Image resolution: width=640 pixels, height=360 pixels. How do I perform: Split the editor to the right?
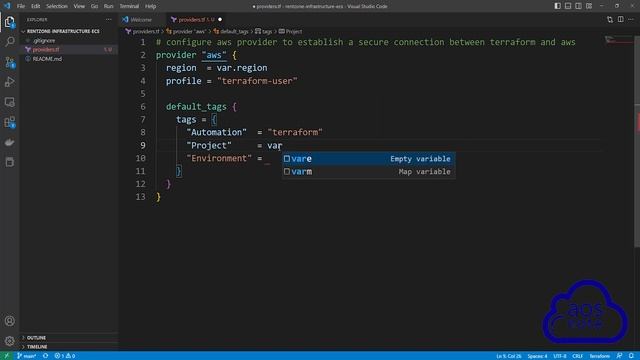coord(620,20)
